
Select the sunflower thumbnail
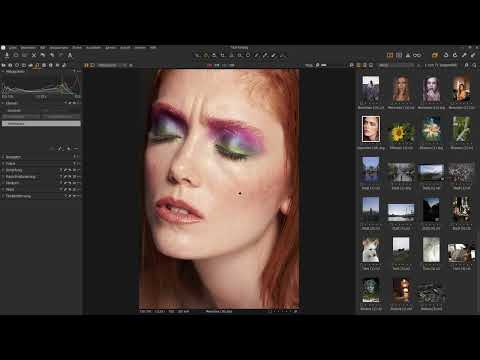tap(401, 132)
